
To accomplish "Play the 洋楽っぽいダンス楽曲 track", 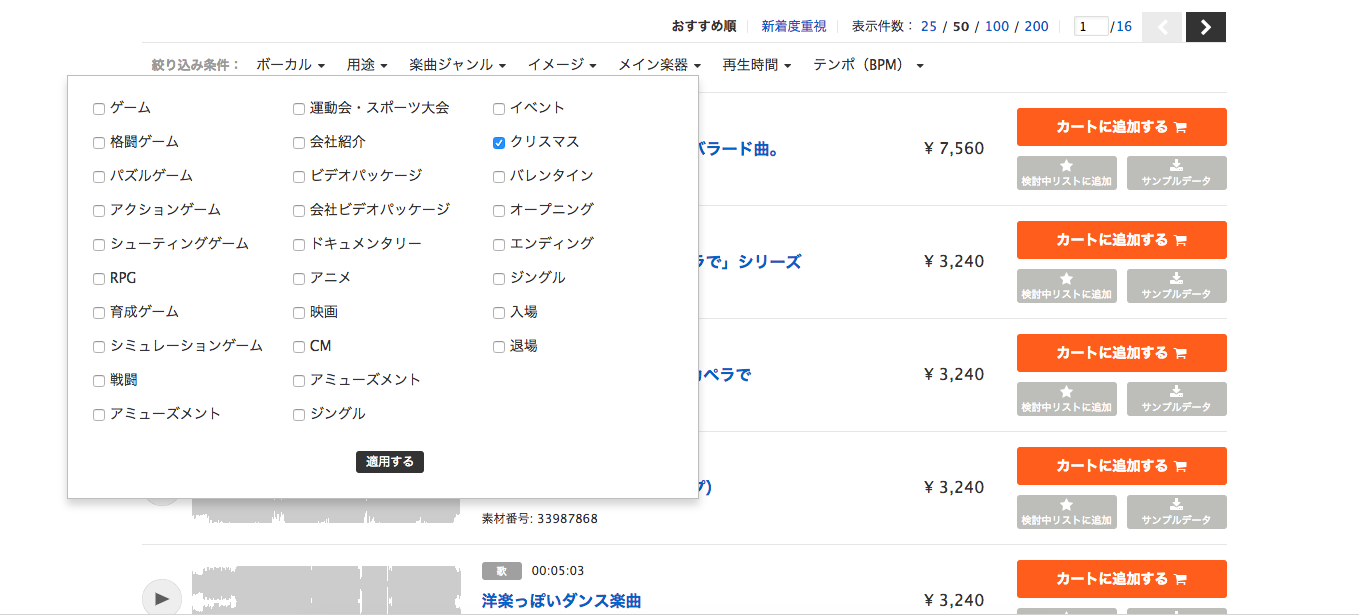I will tap(162, 598).
